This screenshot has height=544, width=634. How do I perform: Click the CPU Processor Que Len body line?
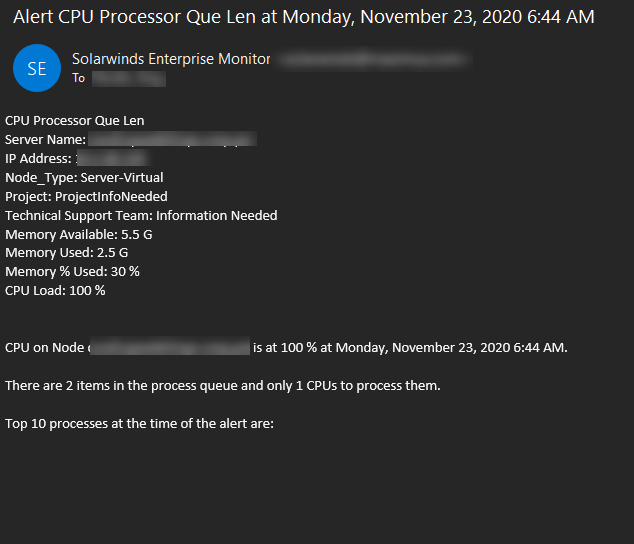(75, 121)
